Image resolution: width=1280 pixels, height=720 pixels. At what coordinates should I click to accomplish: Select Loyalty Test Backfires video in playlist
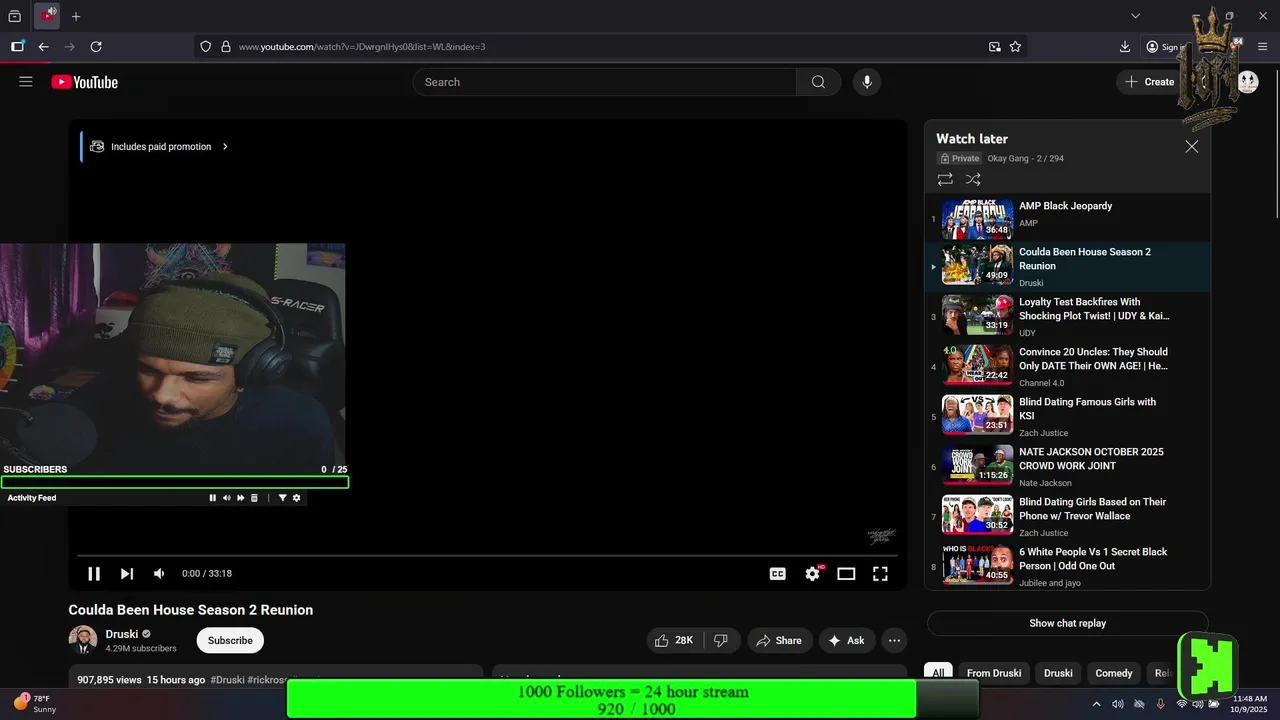pyautogui.click(x=1067, y=316)
